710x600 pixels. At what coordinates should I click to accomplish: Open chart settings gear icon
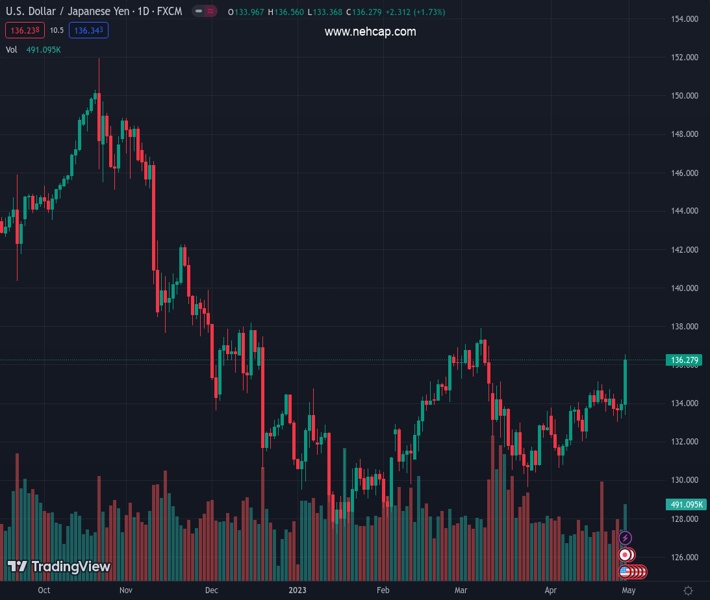click(x=688, y=590)
